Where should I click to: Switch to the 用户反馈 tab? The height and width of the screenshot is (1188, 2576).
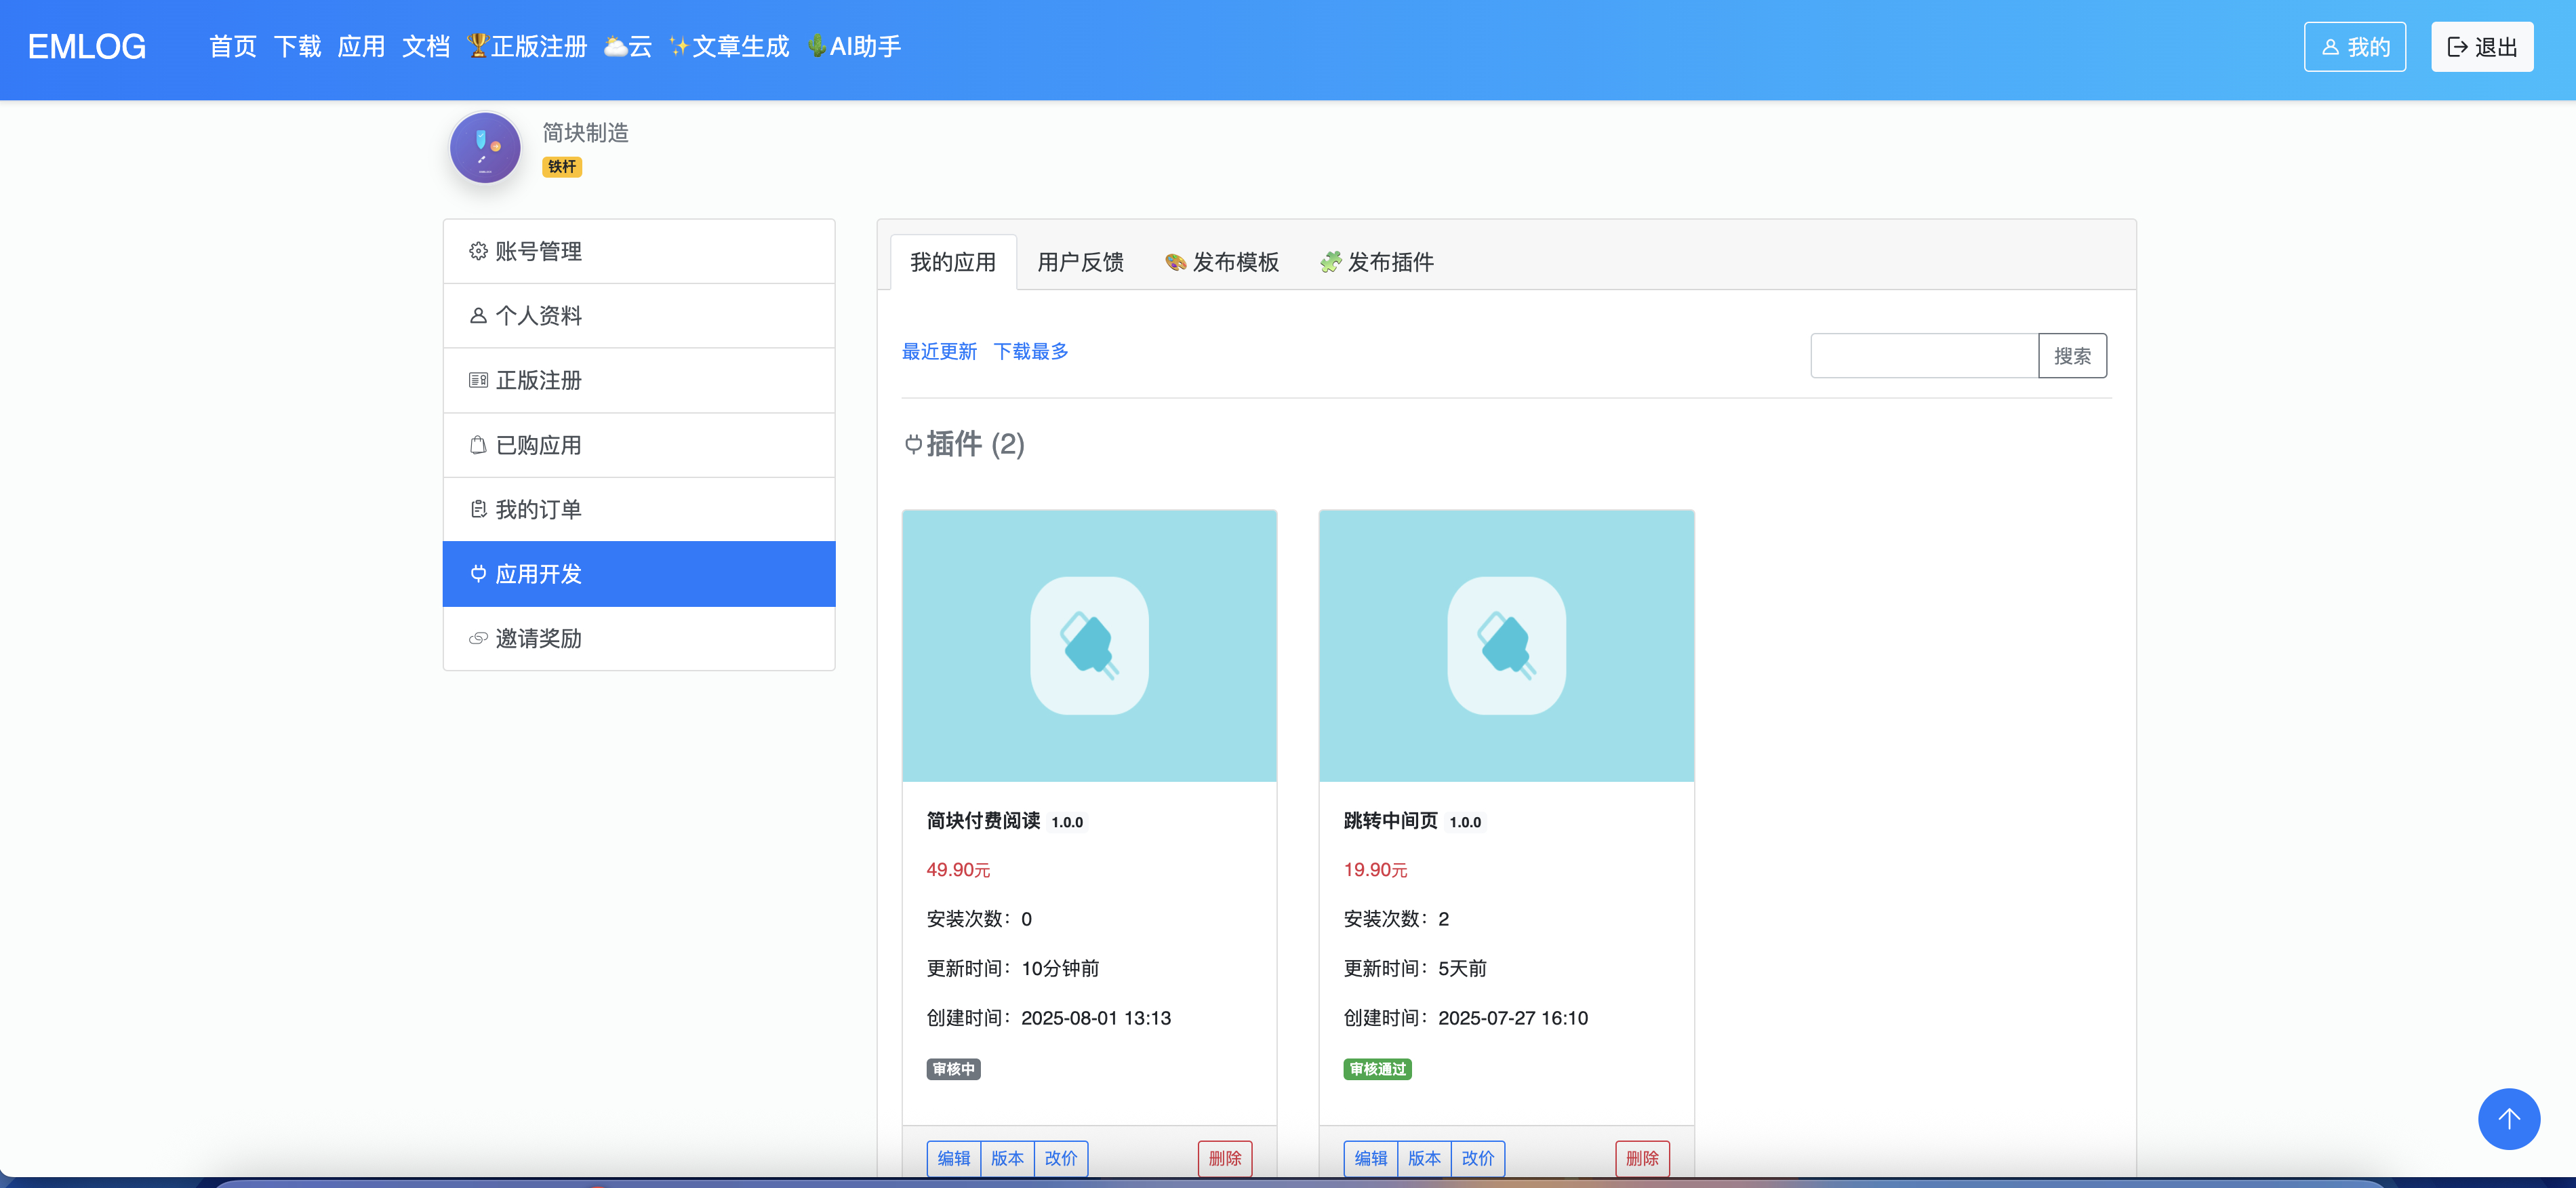click(1080, 262)
